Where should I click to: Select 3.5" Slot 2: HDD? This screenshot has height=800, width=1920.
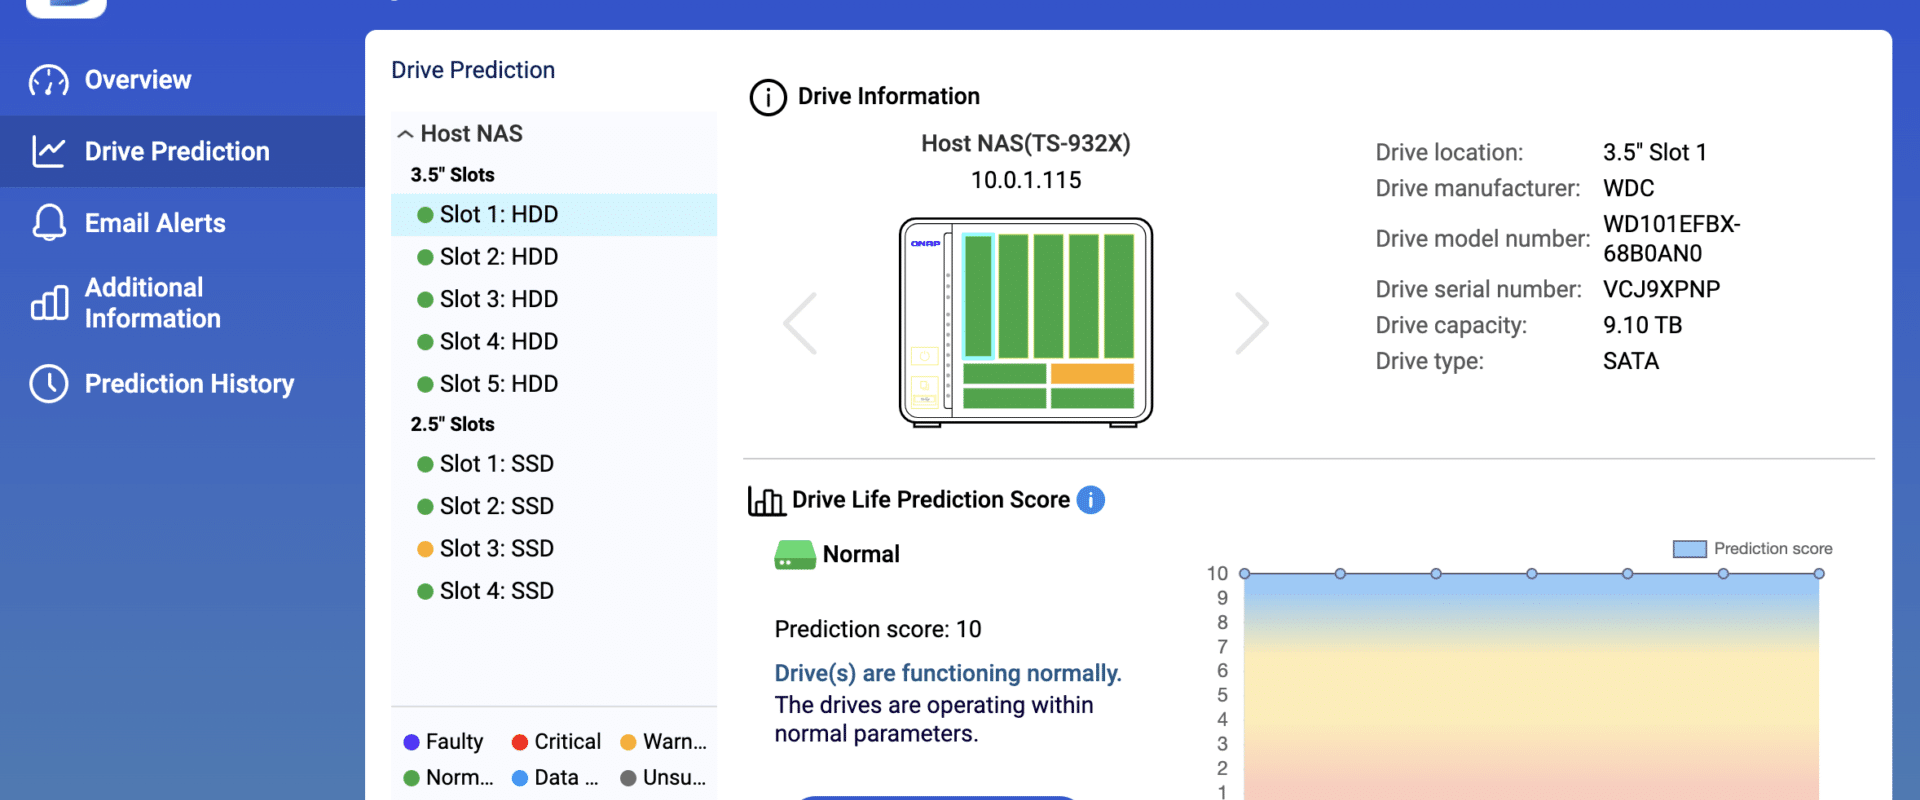(x=554, y=257)
